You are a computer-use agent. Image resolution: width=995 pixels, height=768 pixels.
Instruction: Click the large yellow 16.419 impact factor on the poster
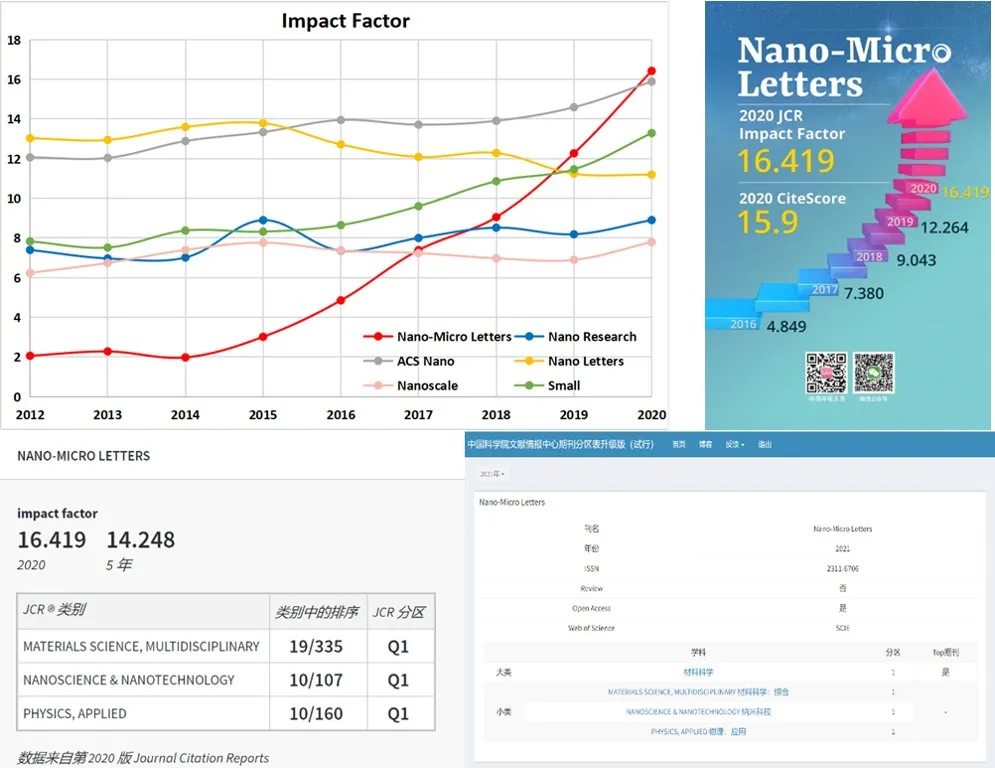pos(786,161)
